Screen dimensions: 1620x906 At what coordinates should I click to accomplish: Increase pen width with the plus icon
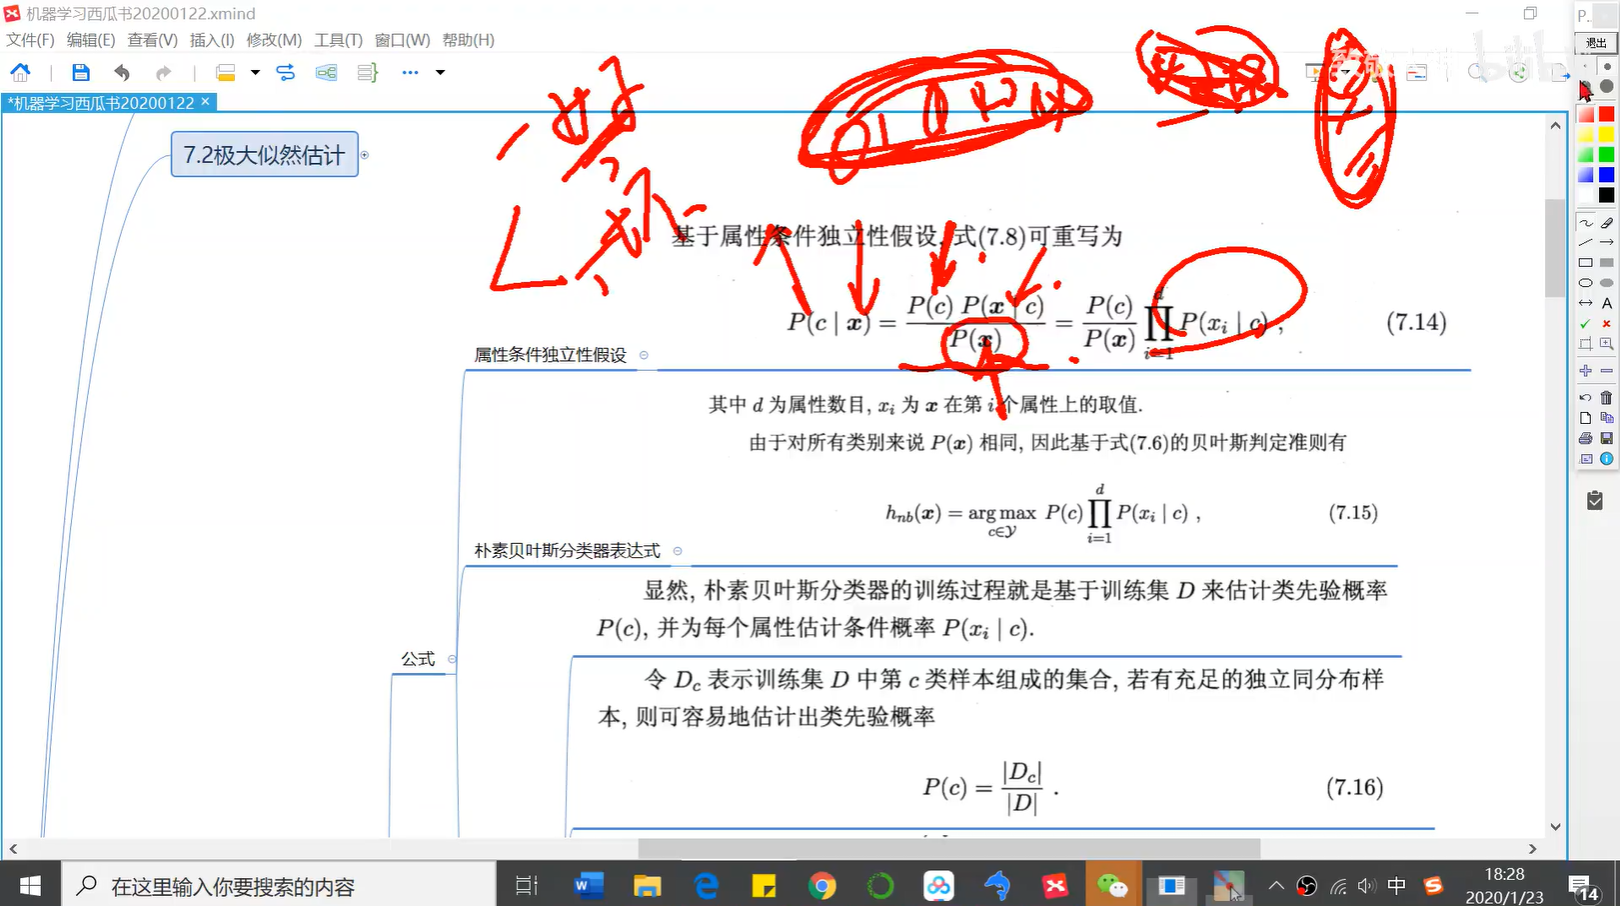(x=1586, y=371)
